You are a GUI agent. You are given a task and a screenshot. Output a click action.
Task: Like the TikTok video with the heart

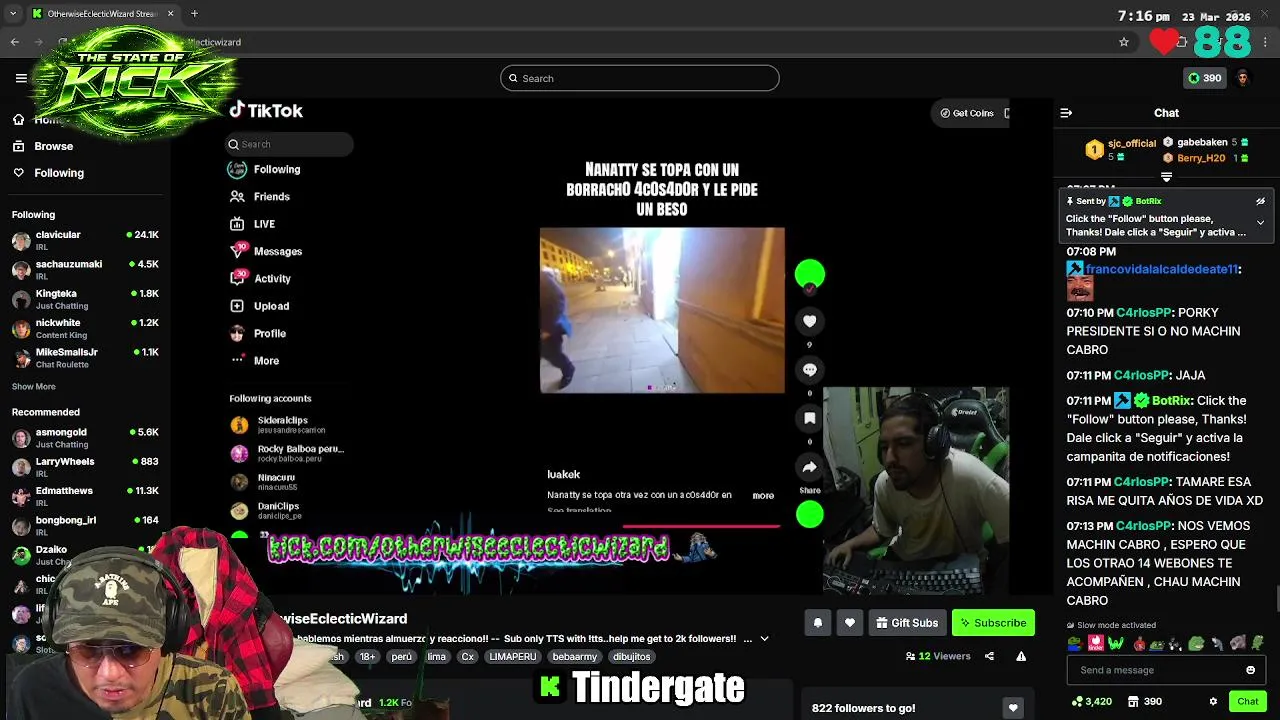(810, 321)
